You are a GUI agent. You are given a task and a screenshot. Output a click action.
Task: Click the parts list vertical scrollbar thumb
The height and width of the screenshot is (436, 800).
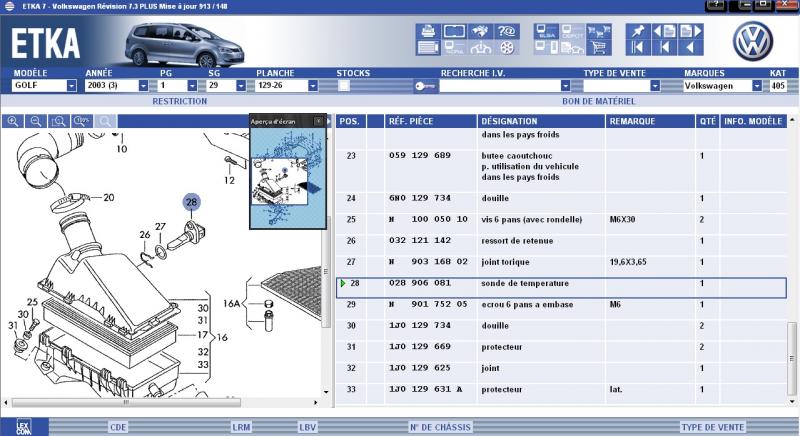pyautogui.click(x=792, y=358)
